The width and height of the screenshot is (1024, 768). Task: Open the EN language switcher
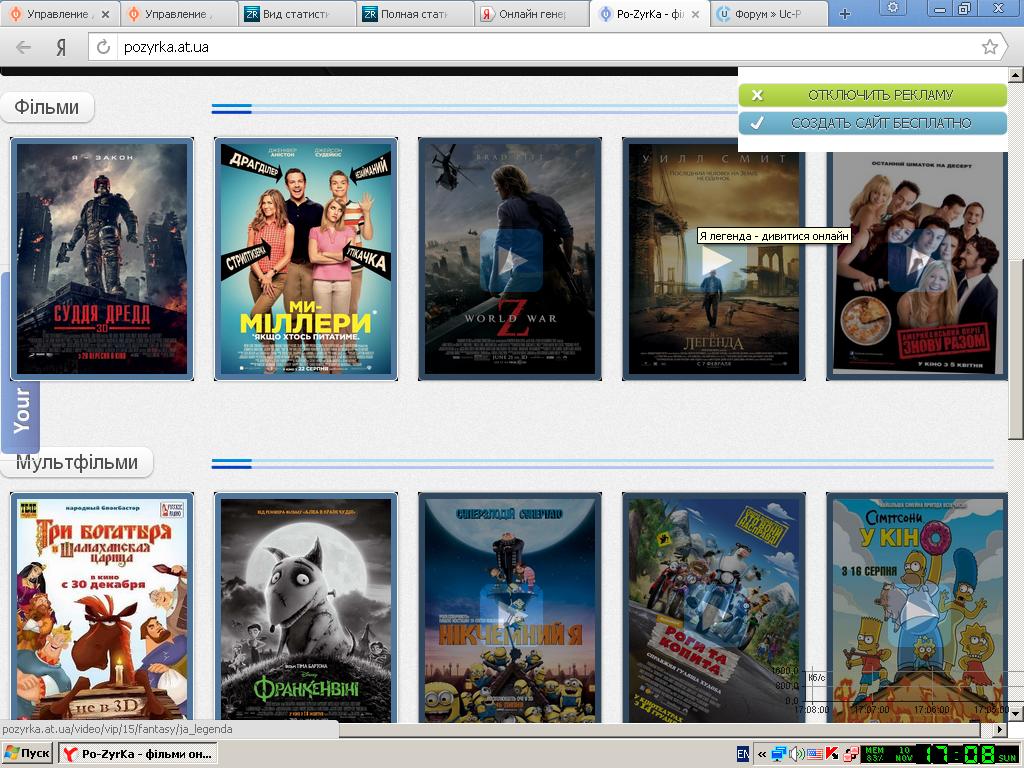[x=743, y=754]
